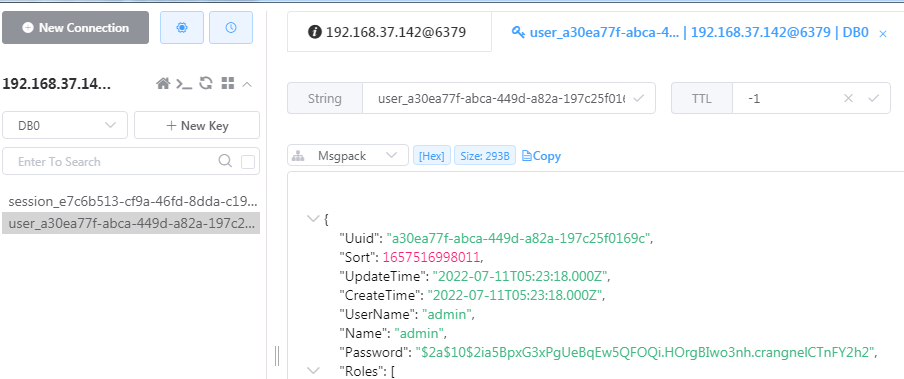This screenshot has height=379, width=904.
Task: Click the panel divider drag handle
Action: tap(277, 356)
